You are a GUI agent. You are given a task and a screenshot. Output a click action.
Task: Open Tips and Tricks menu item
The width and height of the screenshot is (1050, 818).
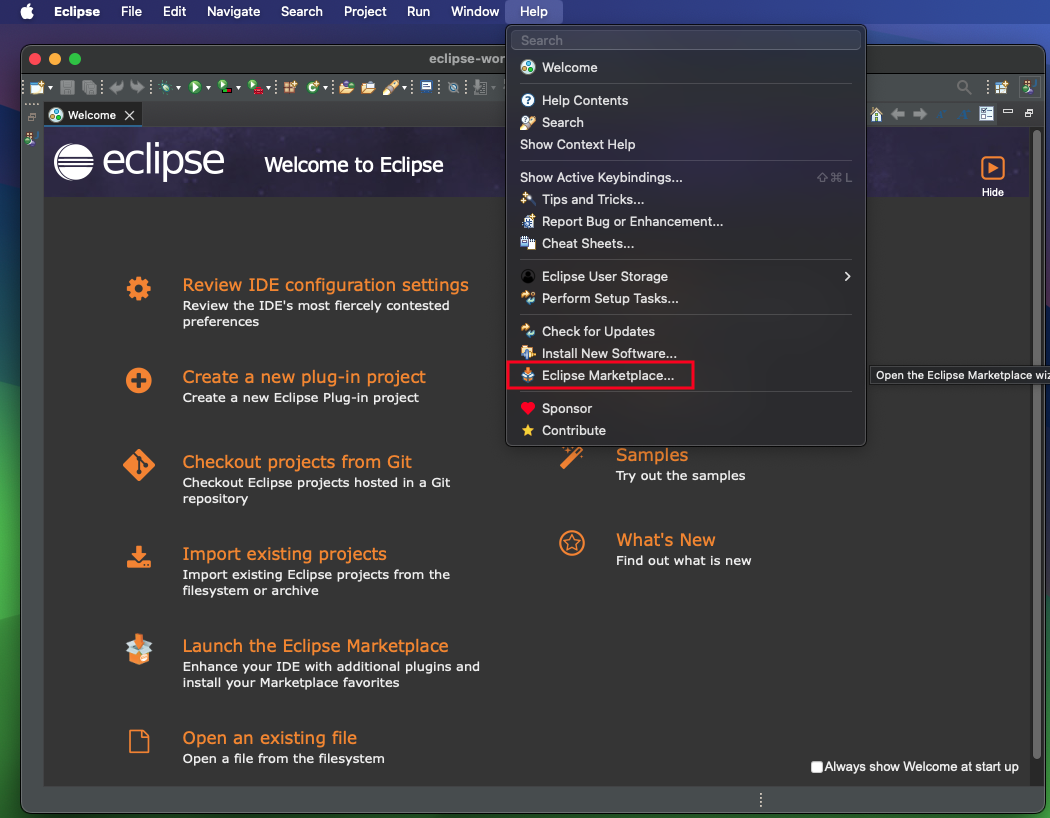click(x=686, y=199)
